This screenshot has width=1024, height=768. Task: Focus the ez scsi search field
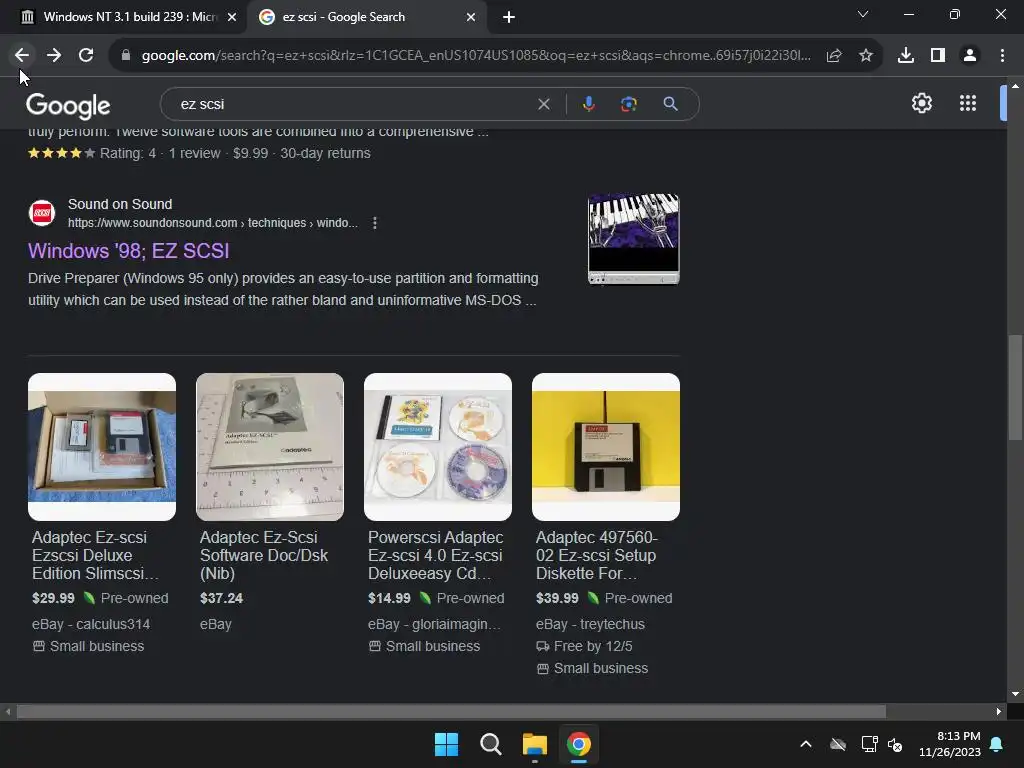pos(353,104)
